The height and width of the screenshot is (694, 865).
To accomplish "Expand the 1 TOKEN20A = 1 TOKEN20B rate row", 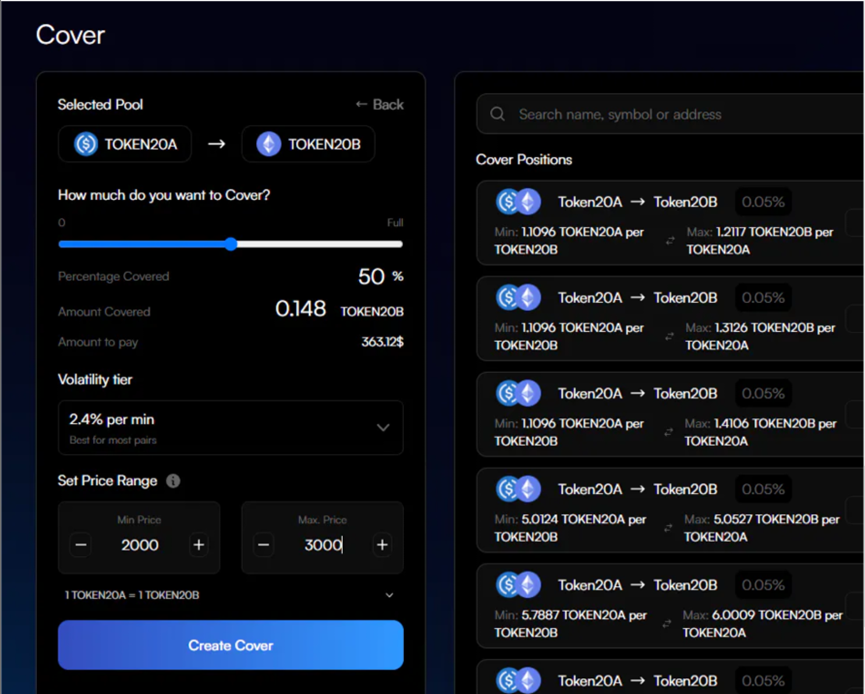I will coord(388,595).
